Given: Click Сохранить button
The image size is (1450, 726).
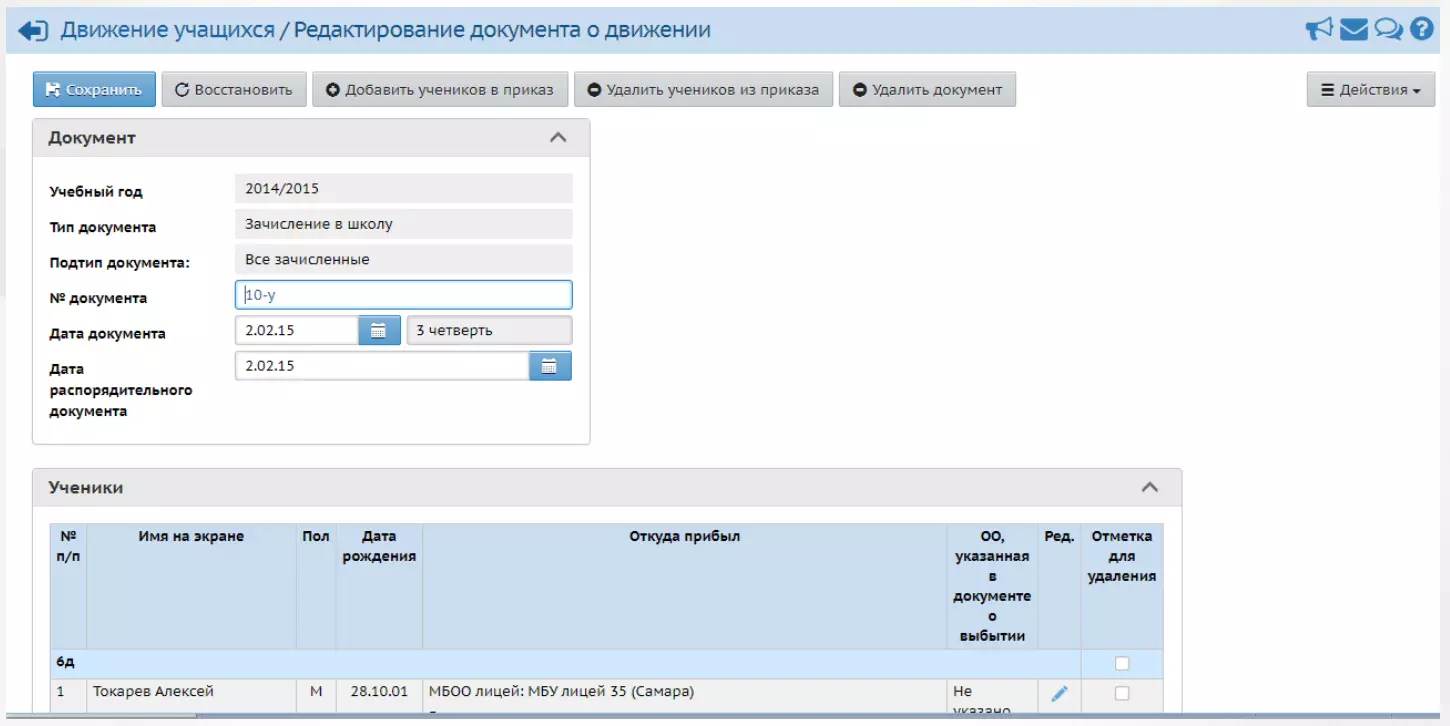Looking at the screenshot, I should [x=94, y=89].
